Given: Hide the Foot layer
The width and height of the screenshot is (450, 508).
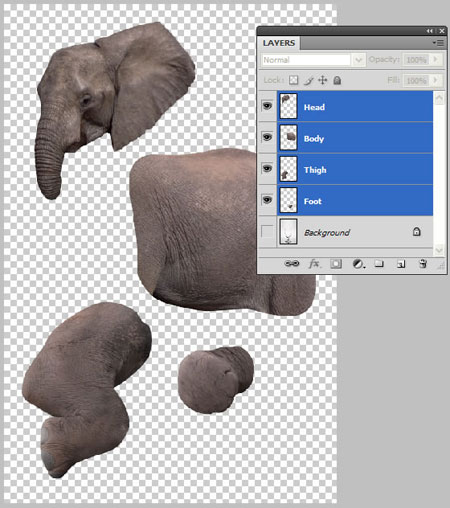Looking at the screenshot, I should click(267, 200).
